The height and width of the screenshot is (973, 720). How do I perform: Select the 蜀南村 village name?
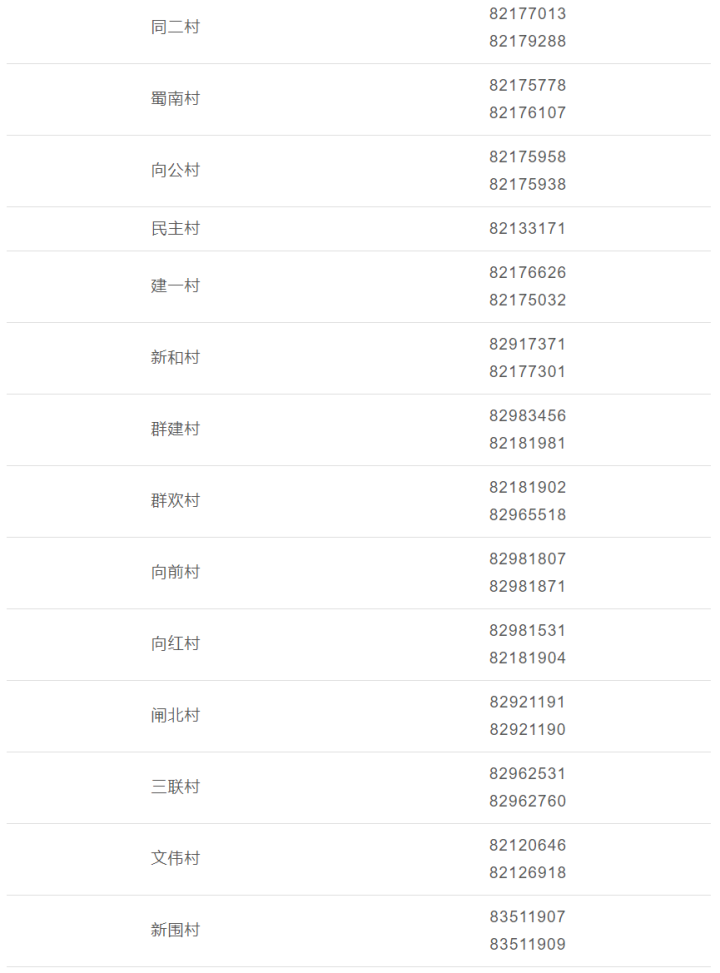(175, 99)
